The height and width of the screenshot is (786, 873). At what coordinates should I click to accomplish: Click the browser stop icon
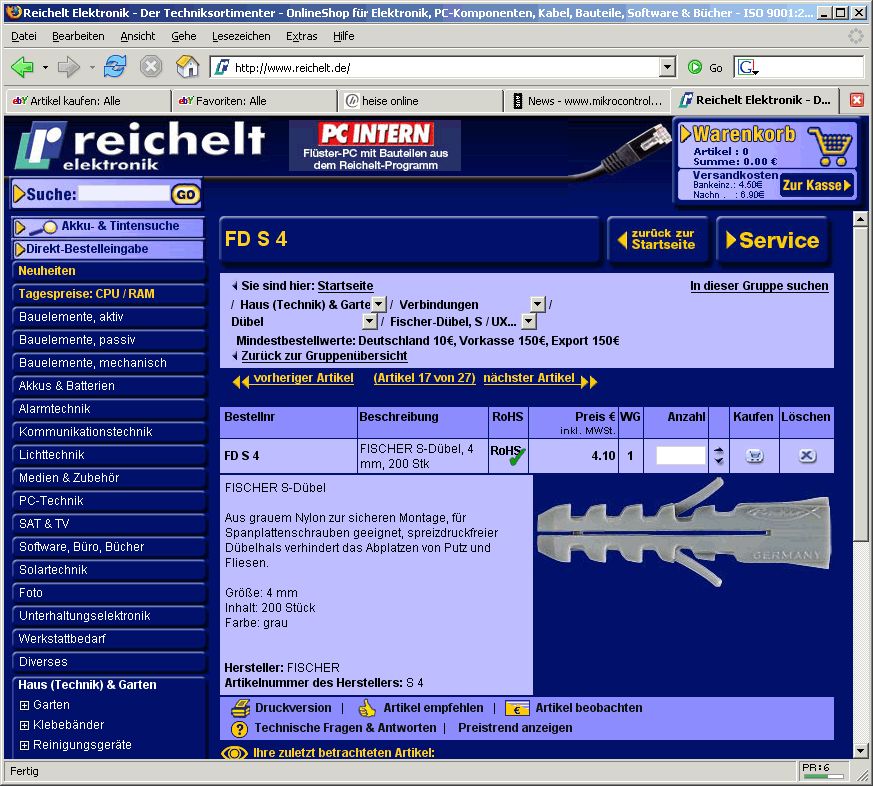[x=151, y=67]
